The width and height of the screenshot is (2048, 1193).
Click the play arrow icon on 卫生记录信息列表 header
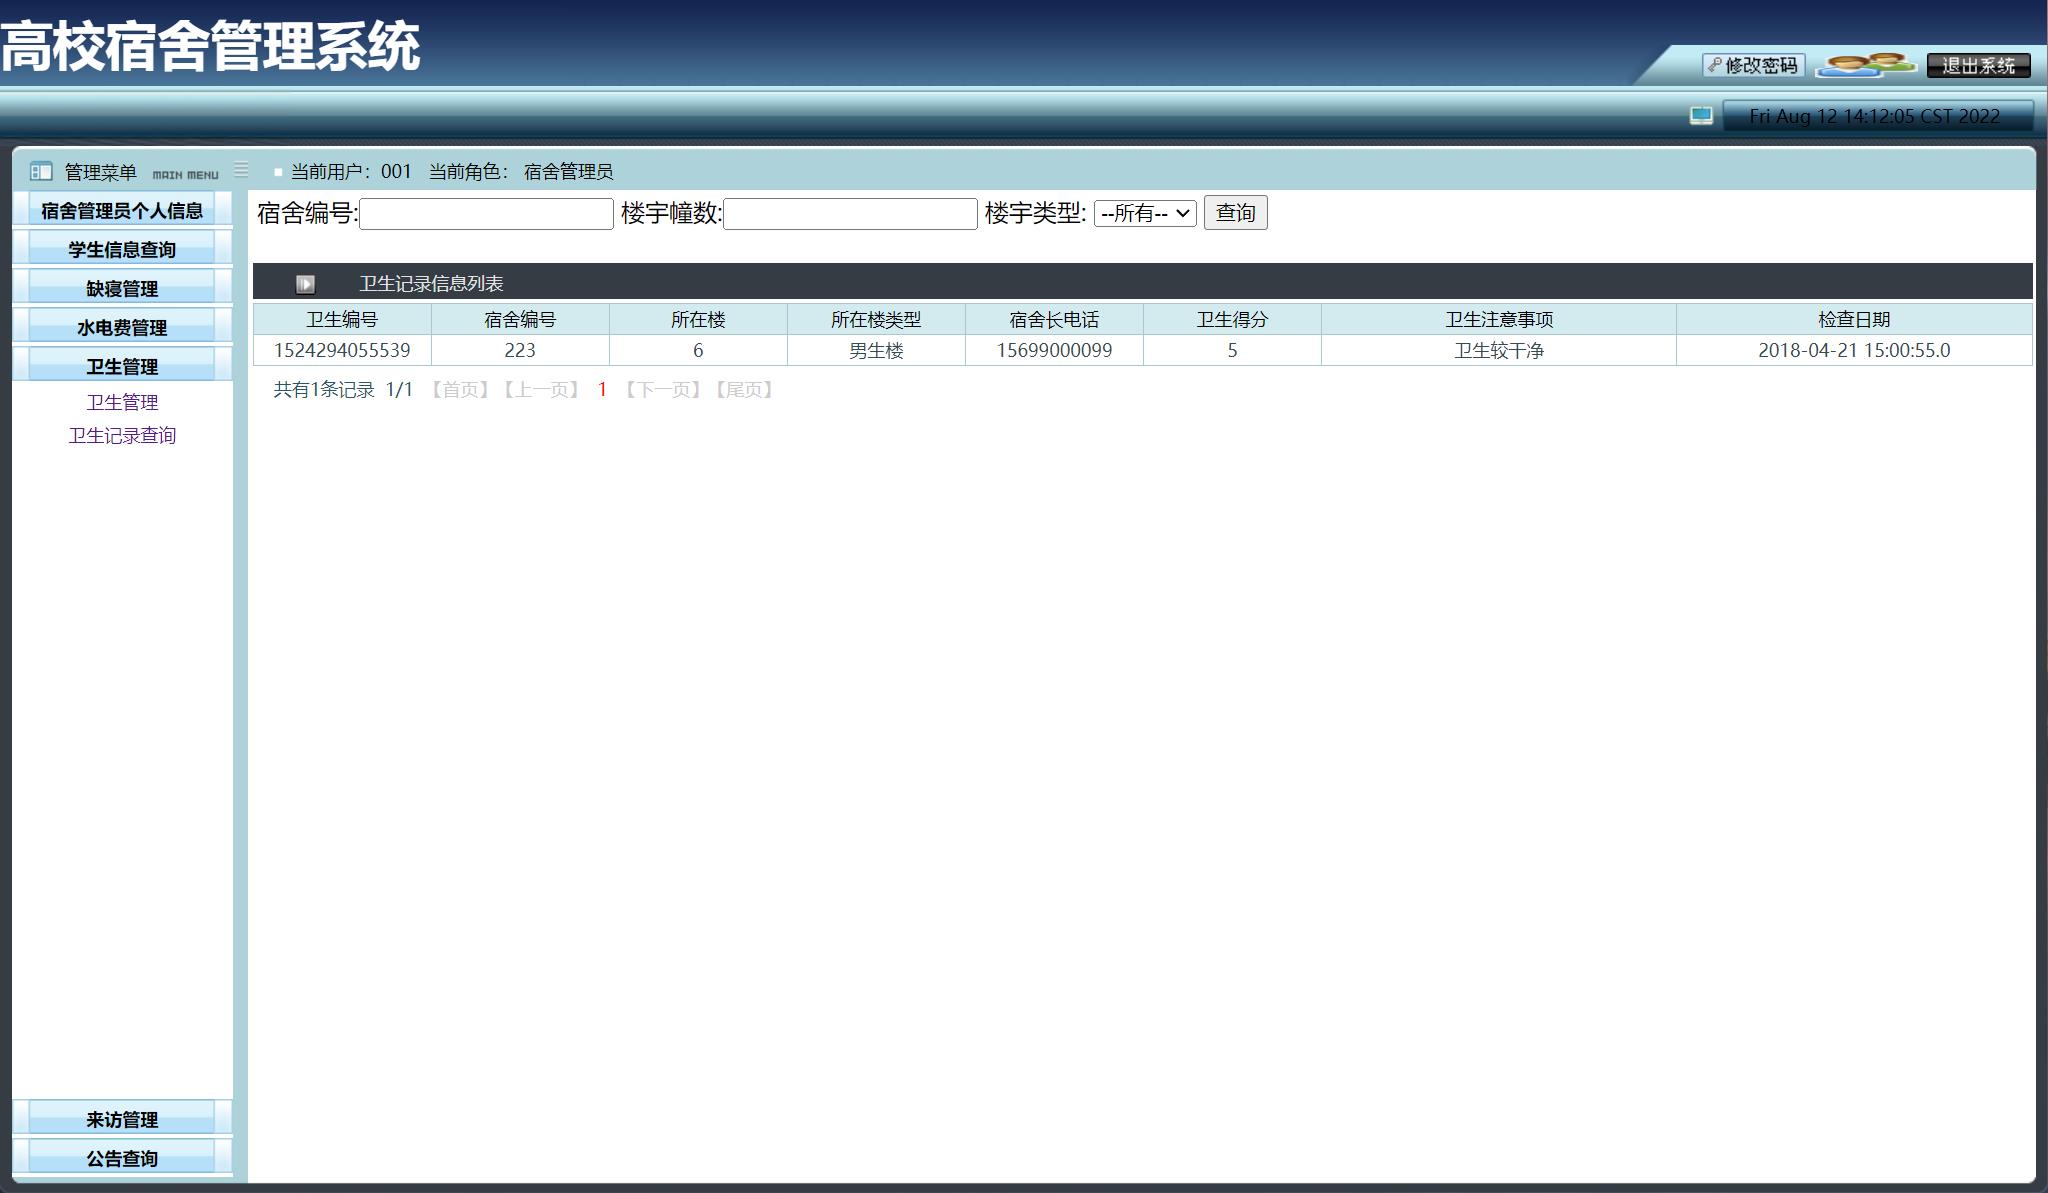point(305,283)
